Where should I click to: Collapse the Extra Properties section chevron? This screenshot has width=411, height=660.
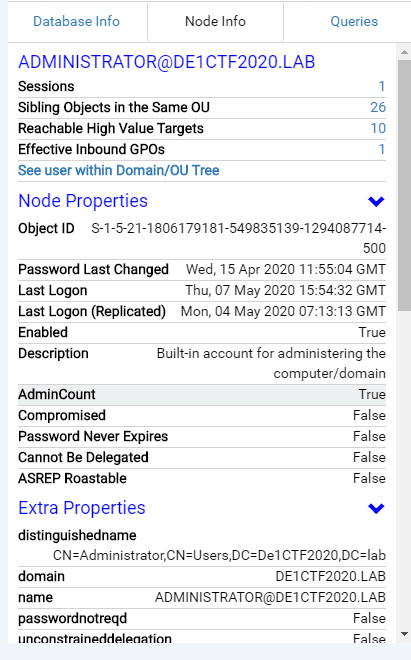[x=376, y=508]
